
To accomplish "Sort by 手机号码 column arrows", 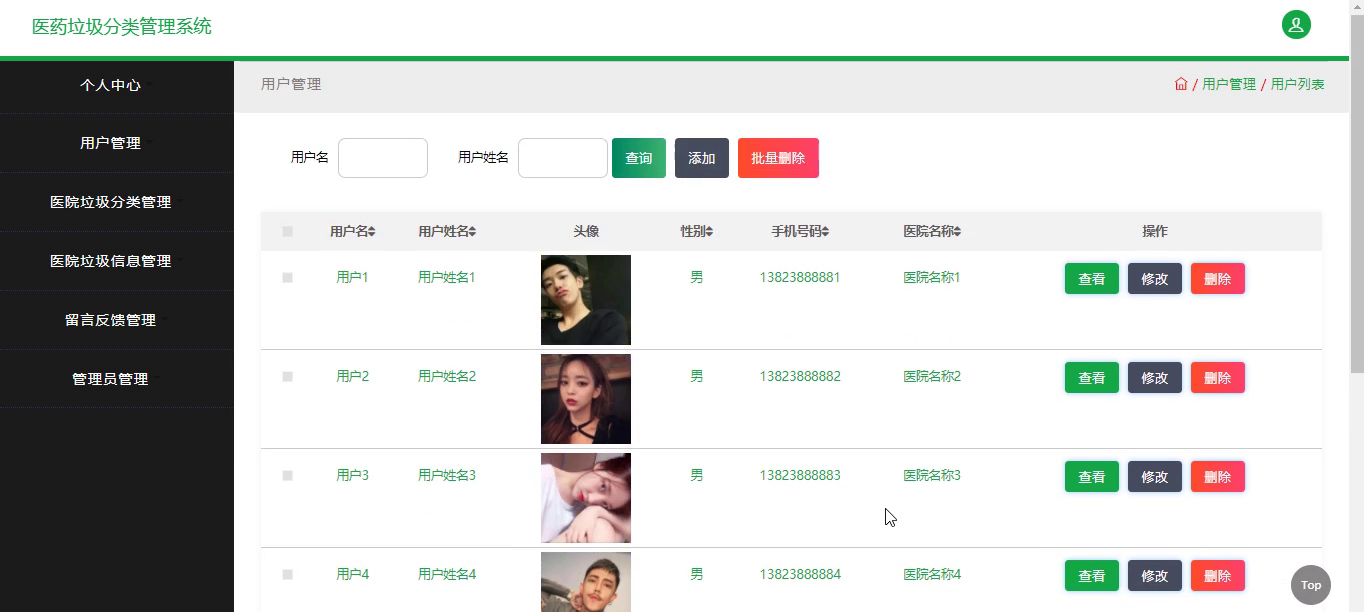I will [825, 232].
